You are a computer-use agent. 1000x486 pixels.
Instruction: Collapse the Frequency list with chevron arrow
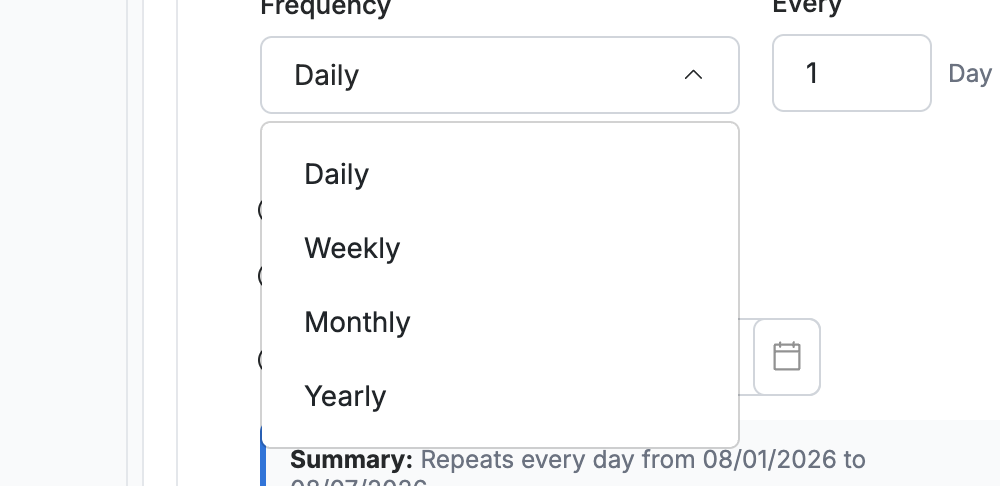click(x=693, y=75)
